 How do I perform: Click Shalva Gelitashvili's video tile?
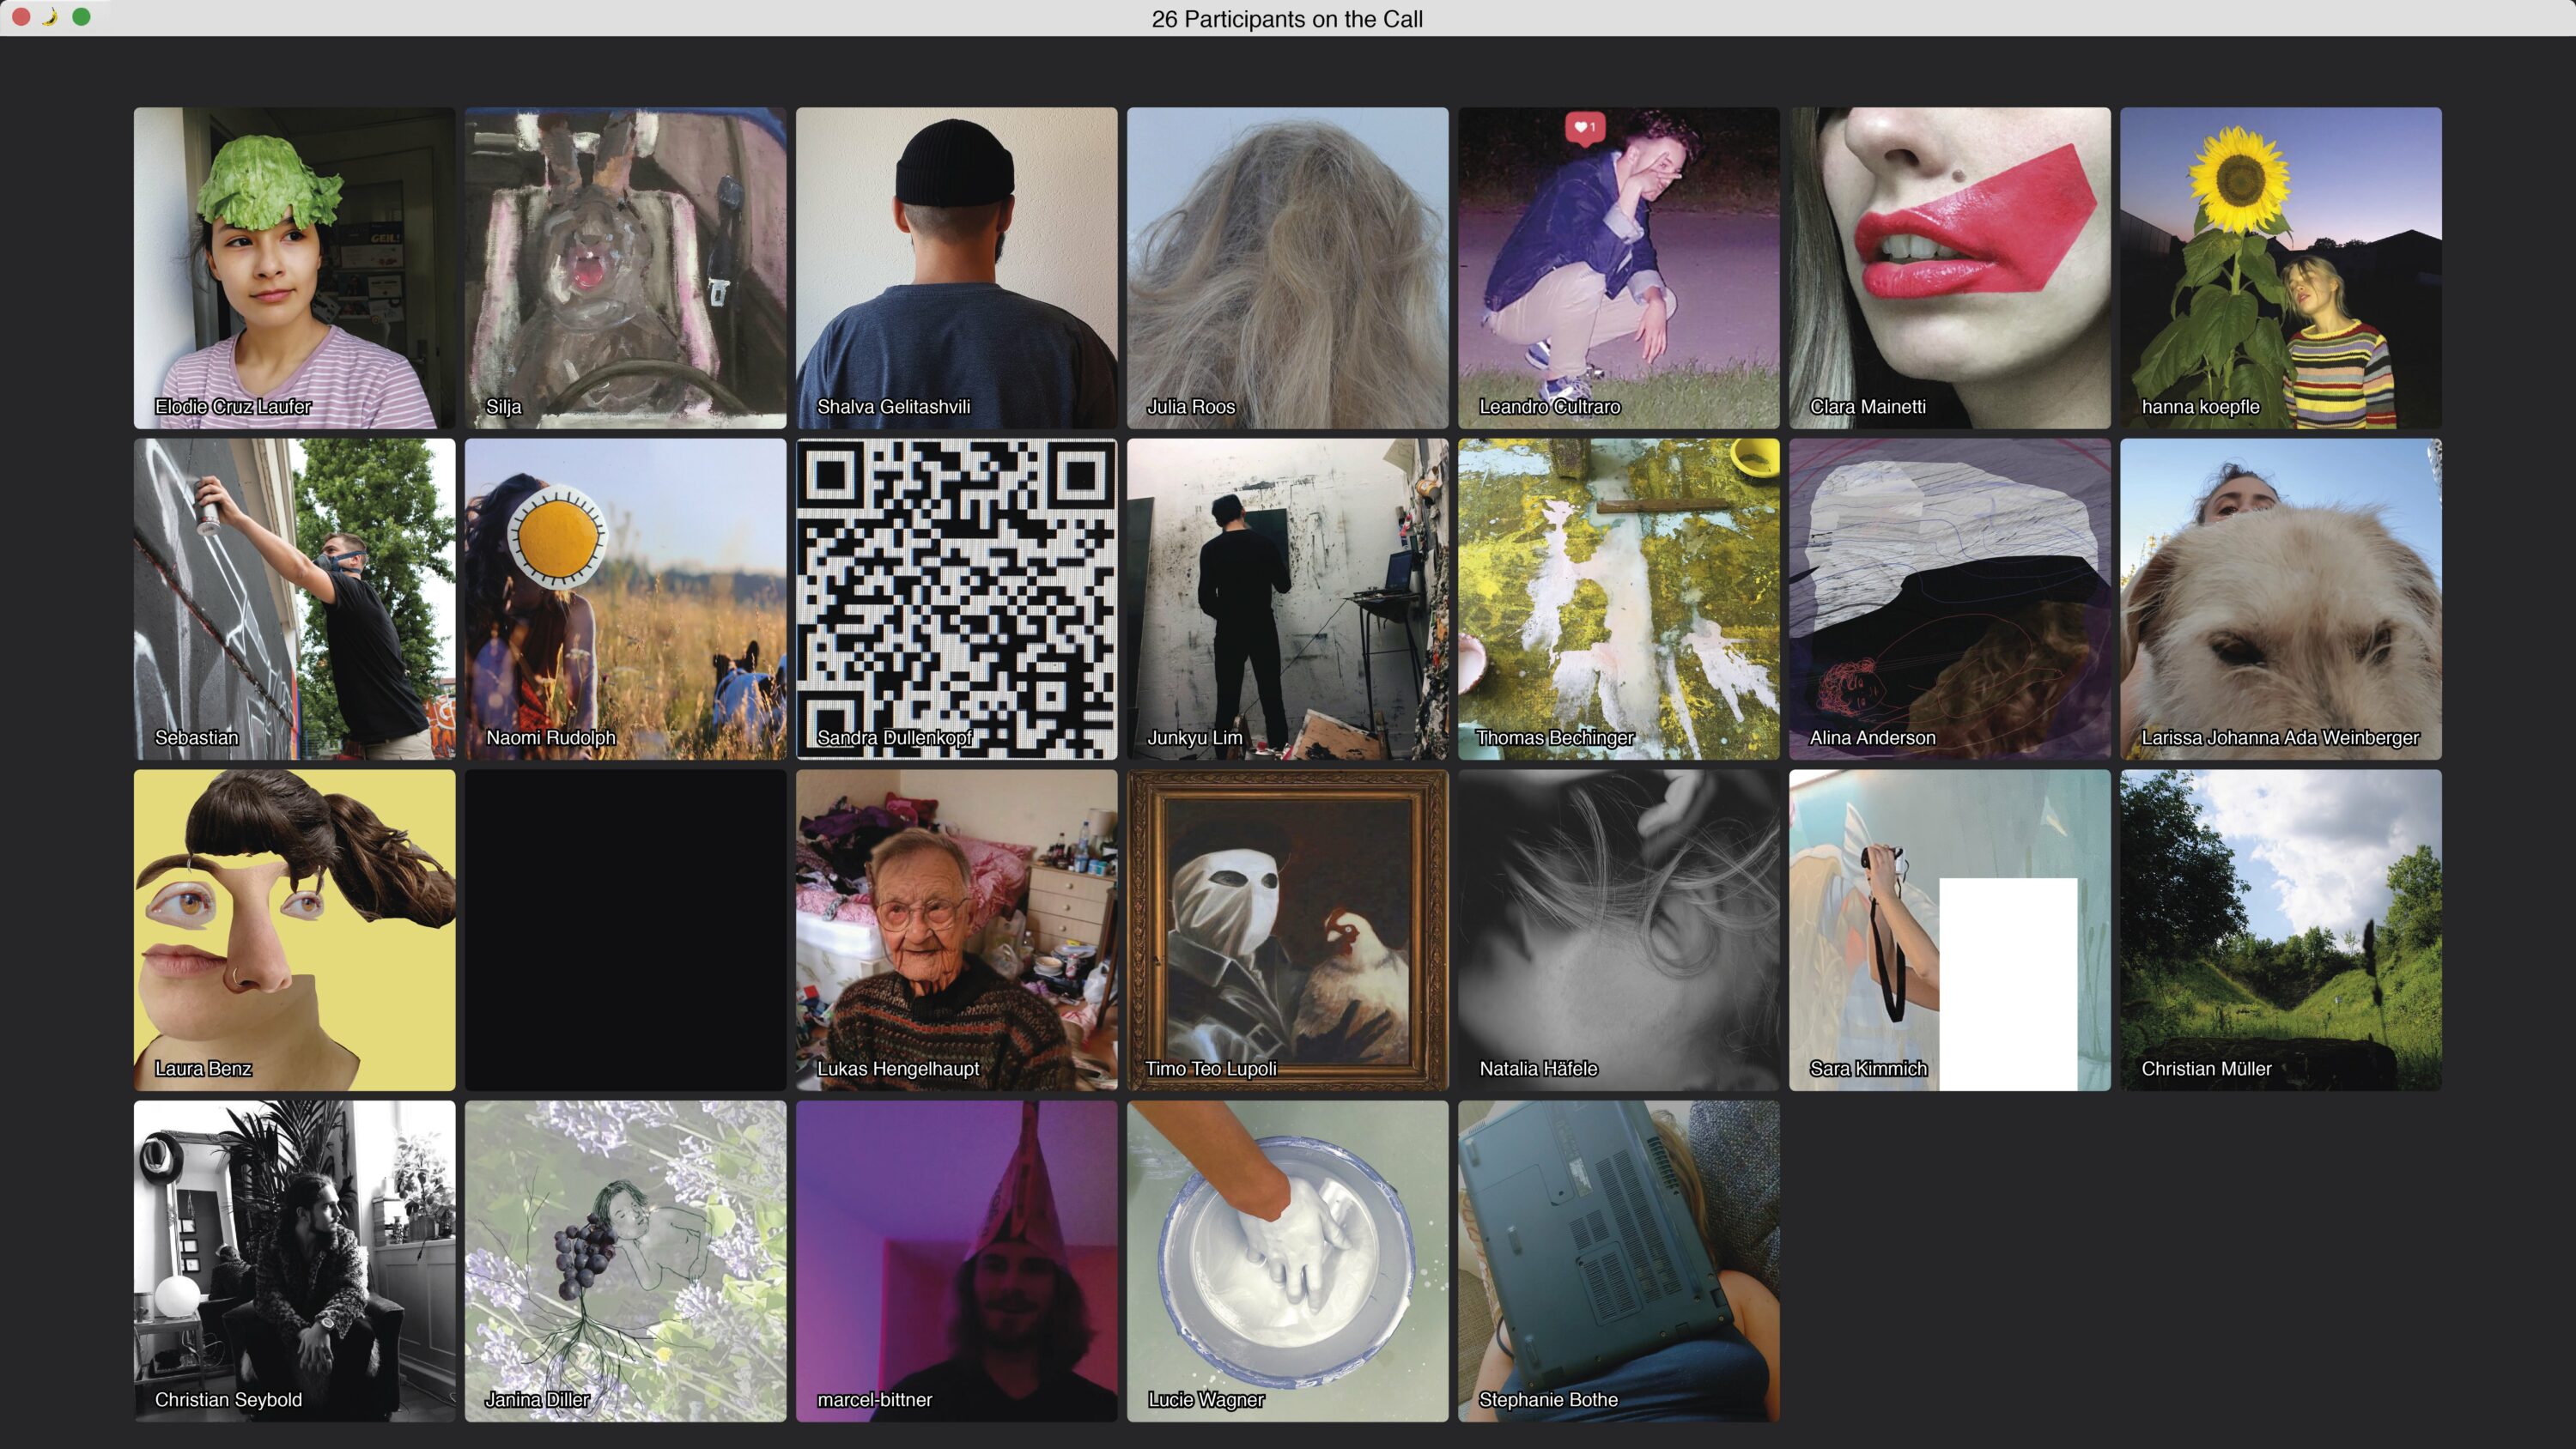click(956, 268)
